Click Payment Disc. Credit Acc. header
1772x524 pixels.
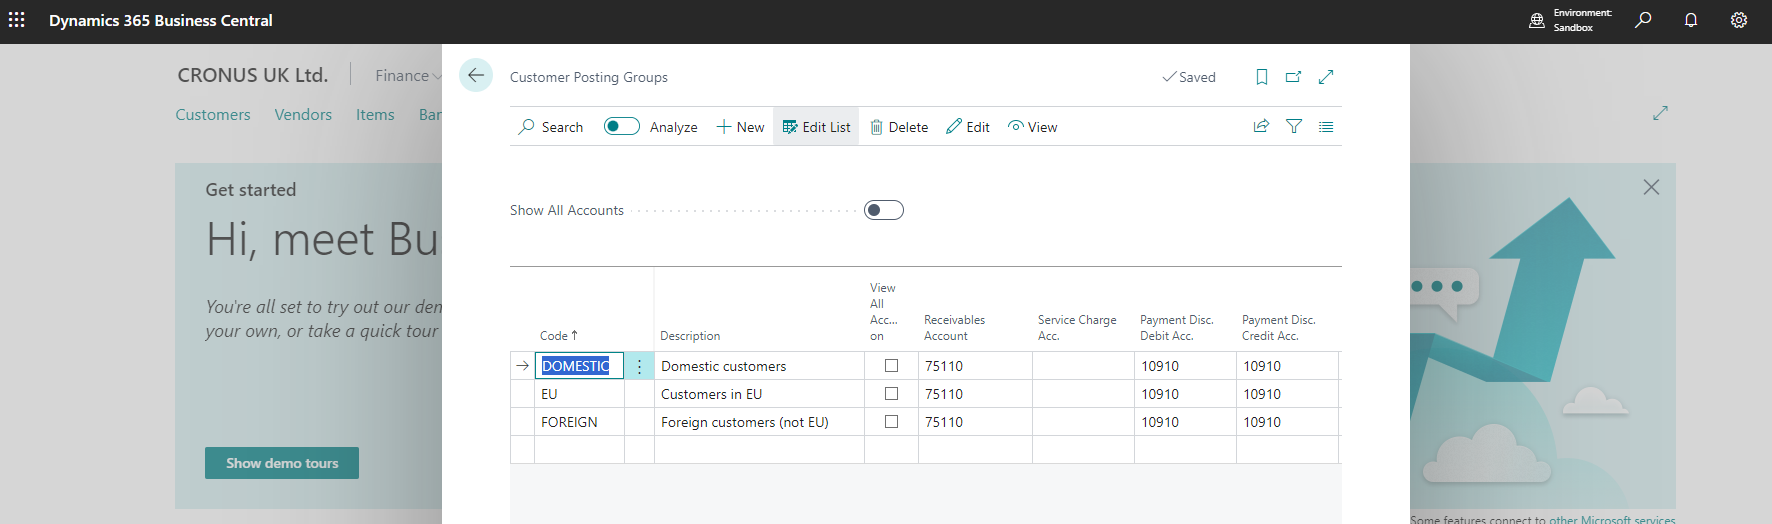click(x=1279, y=328)
